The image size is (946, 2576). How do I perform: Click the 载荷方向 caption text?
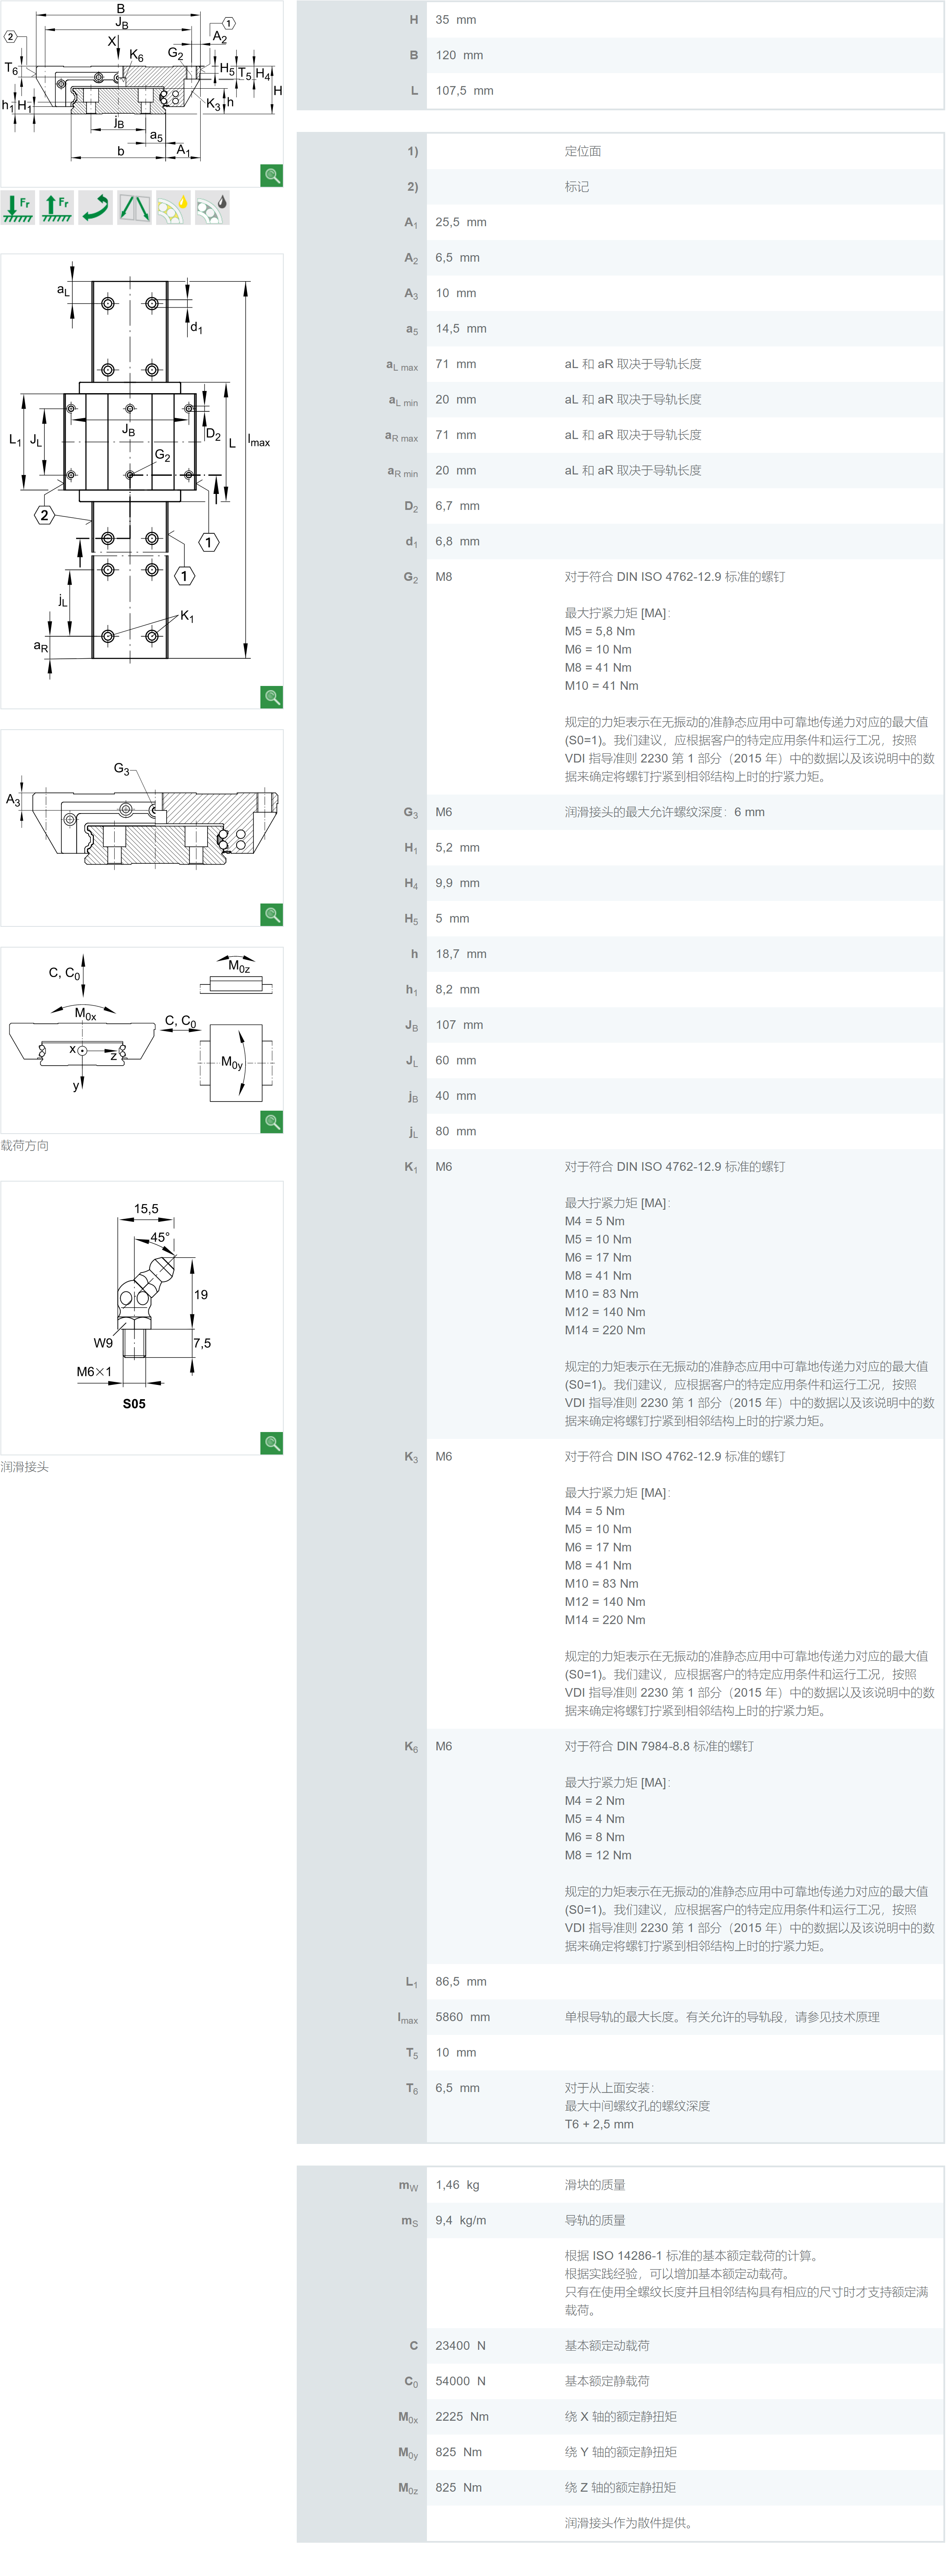[25, 1146]
